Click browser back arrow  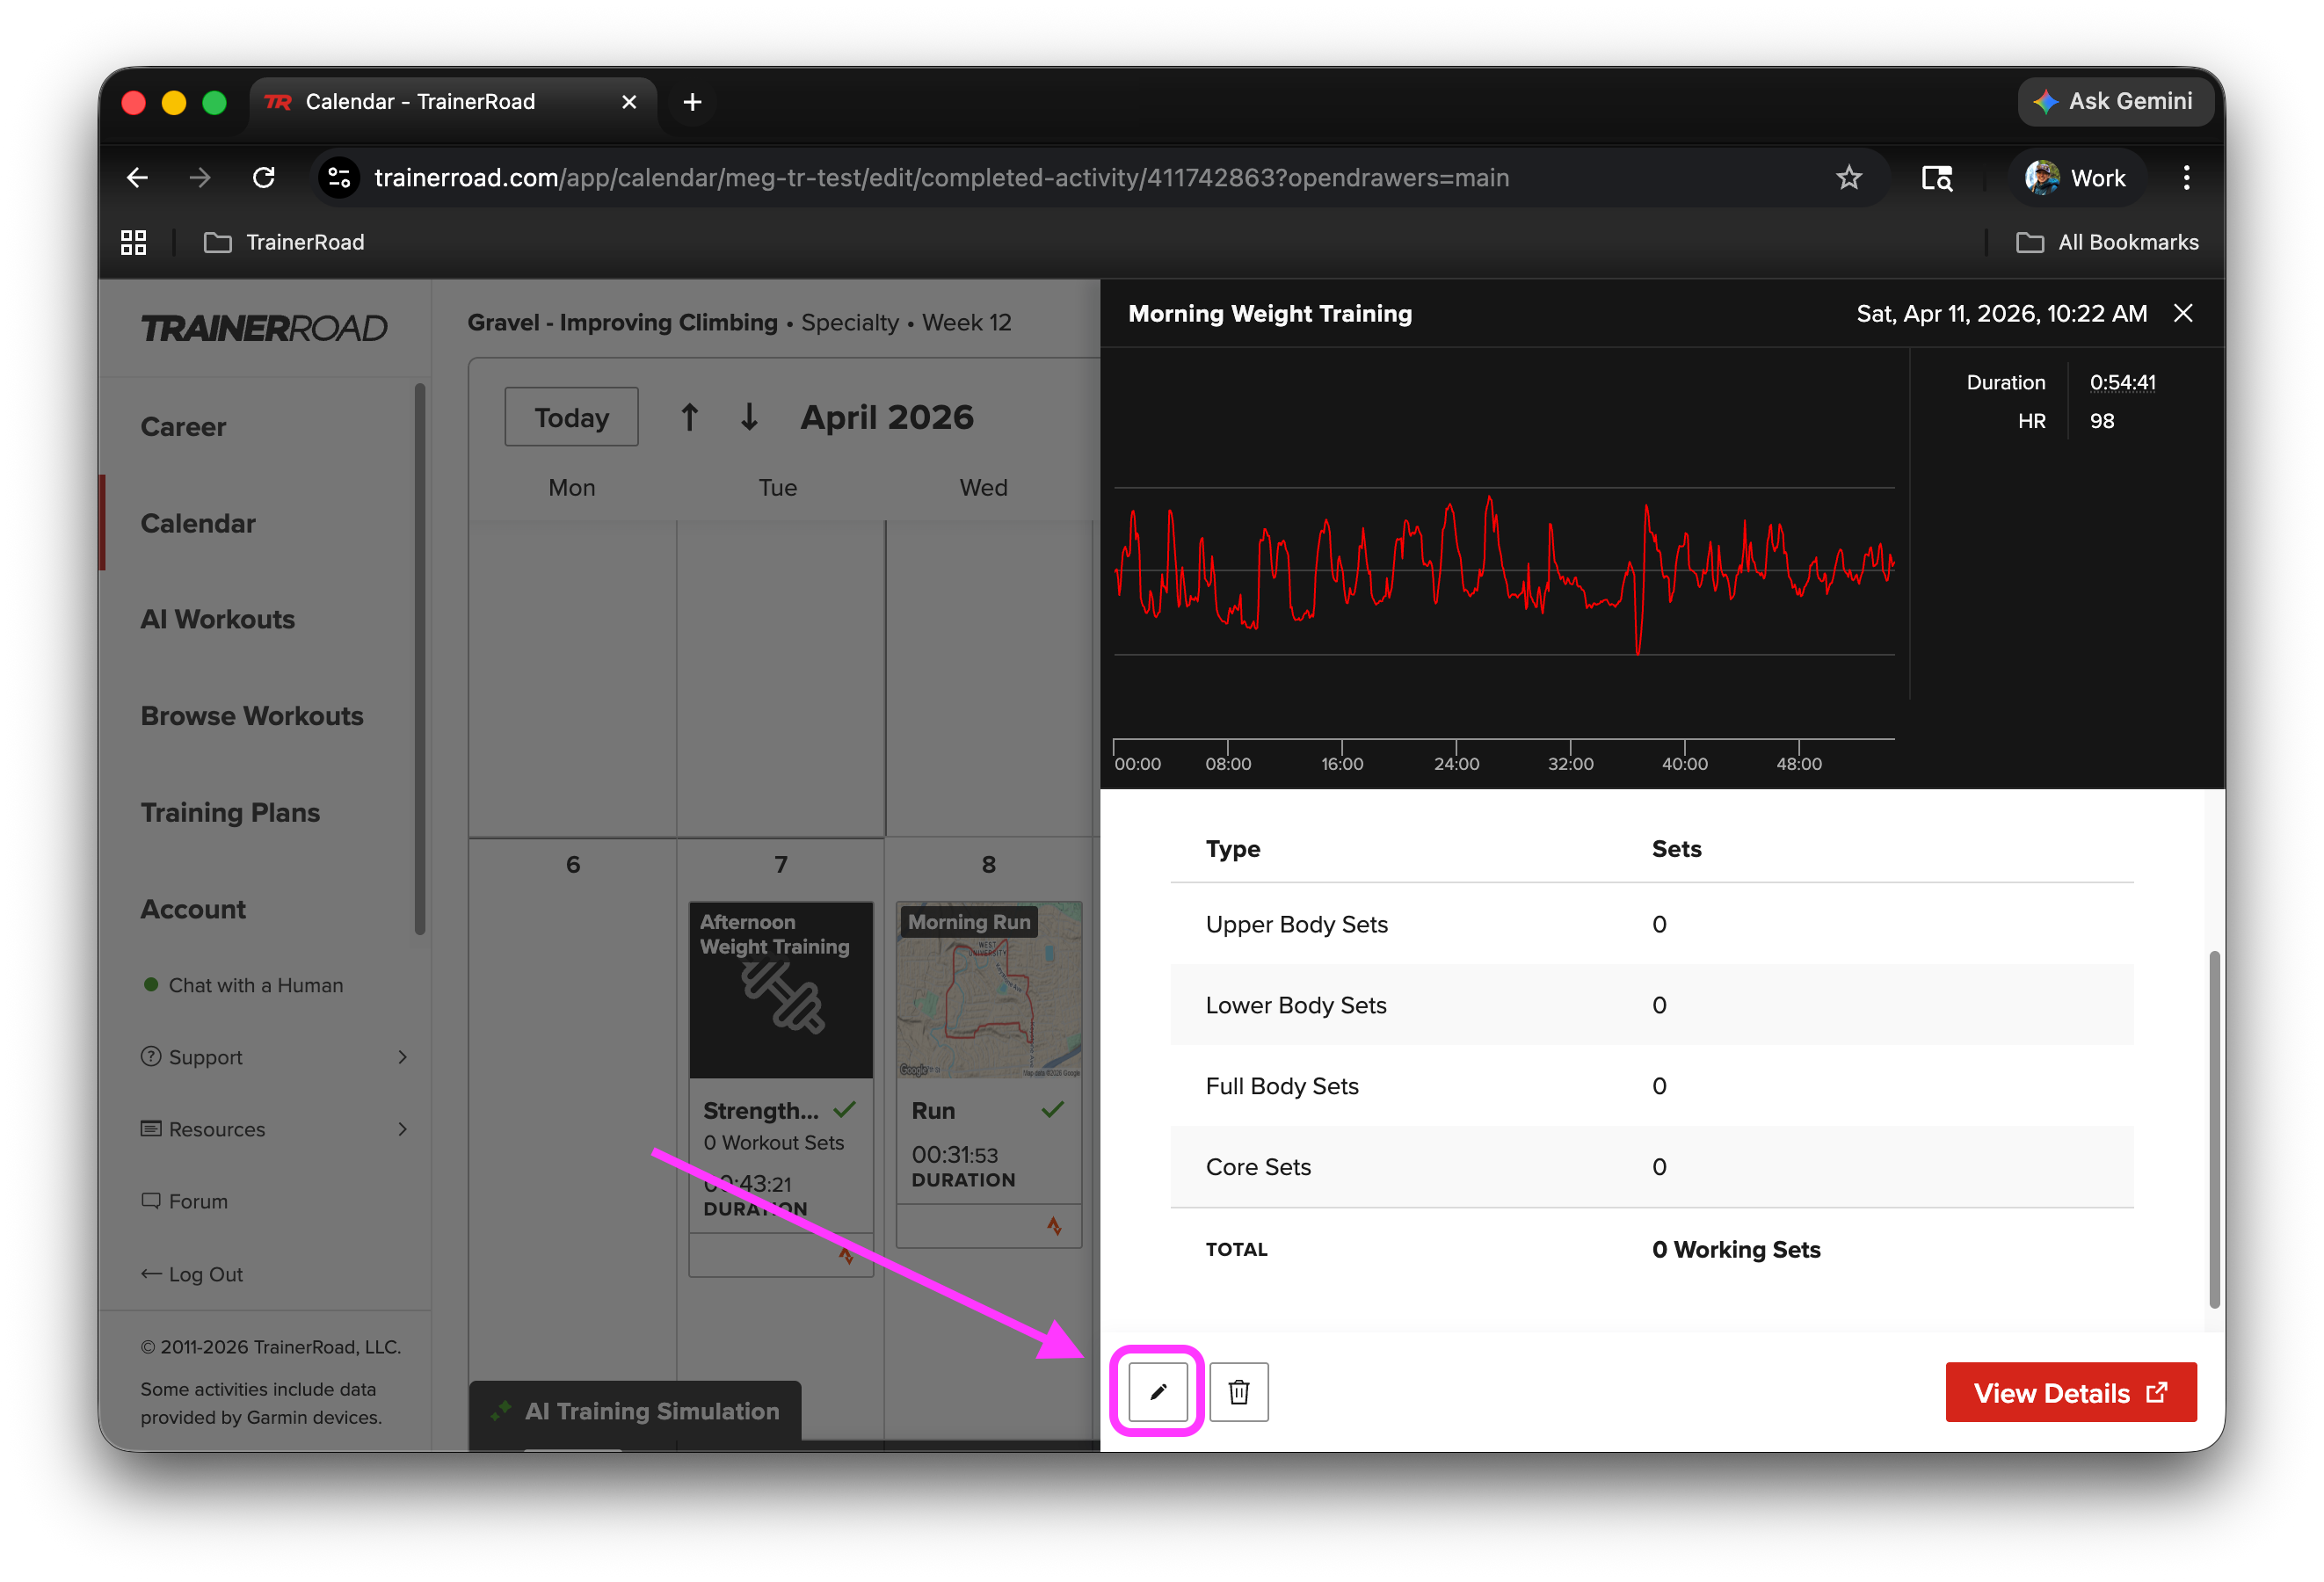(138, 178)
